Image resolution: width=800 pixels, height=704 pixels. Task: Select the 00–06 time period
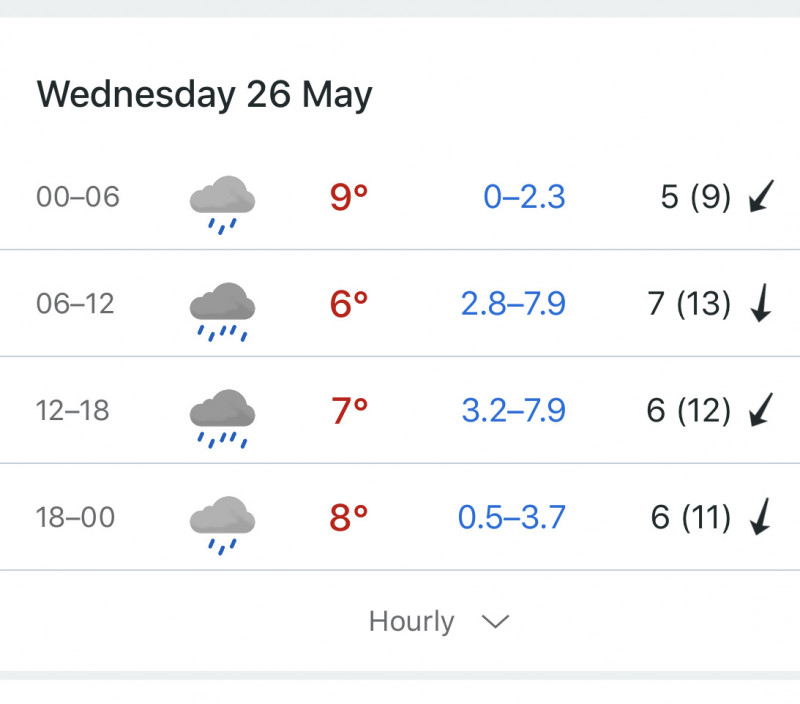click(78, 197)
